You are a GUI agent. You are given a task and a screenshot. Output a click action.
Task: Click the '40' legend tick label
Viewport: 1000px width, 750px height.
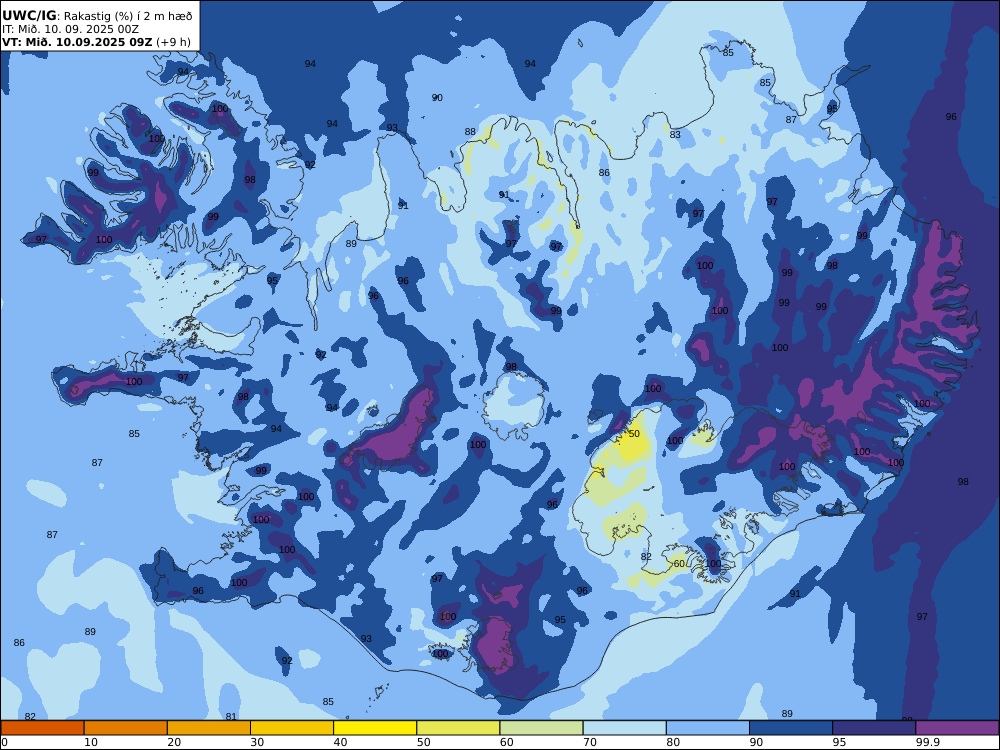pos(341,742)
